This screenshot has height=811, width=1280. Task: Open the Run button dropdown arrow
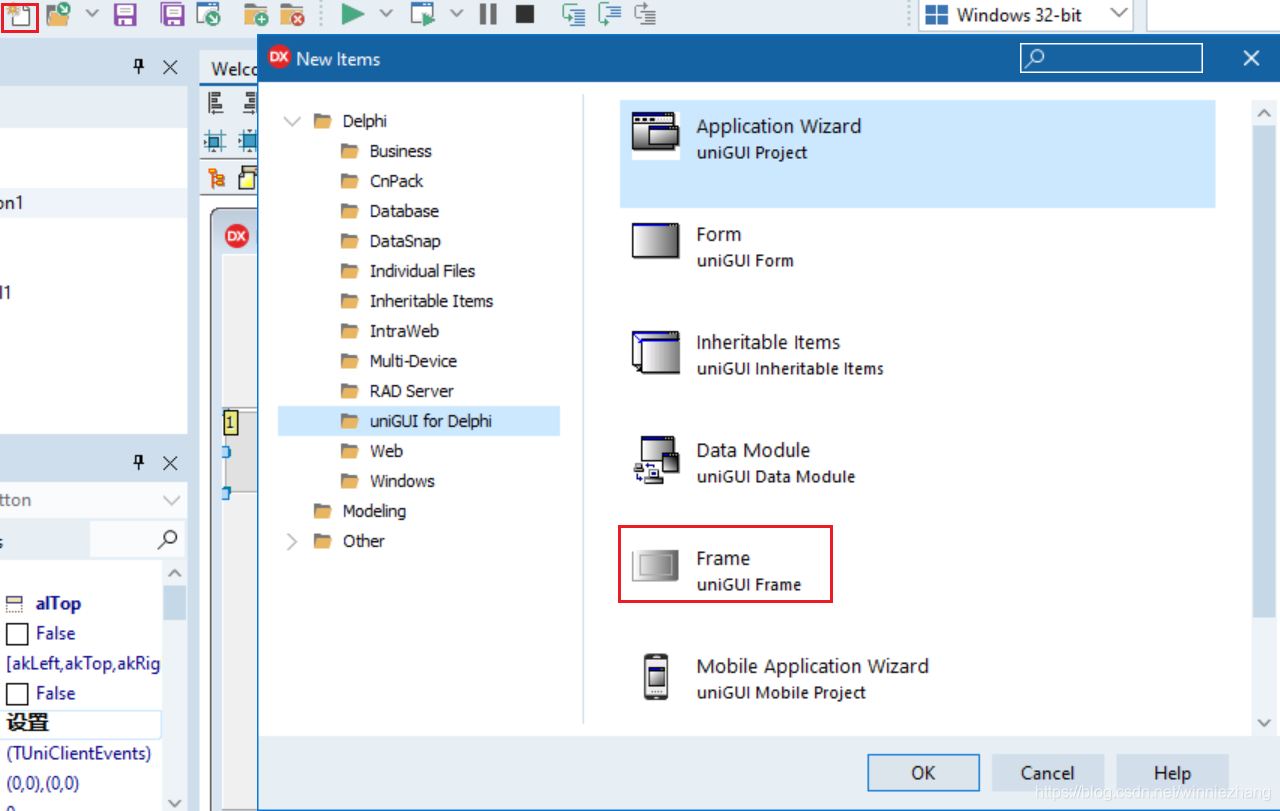[x=386, y=14]
